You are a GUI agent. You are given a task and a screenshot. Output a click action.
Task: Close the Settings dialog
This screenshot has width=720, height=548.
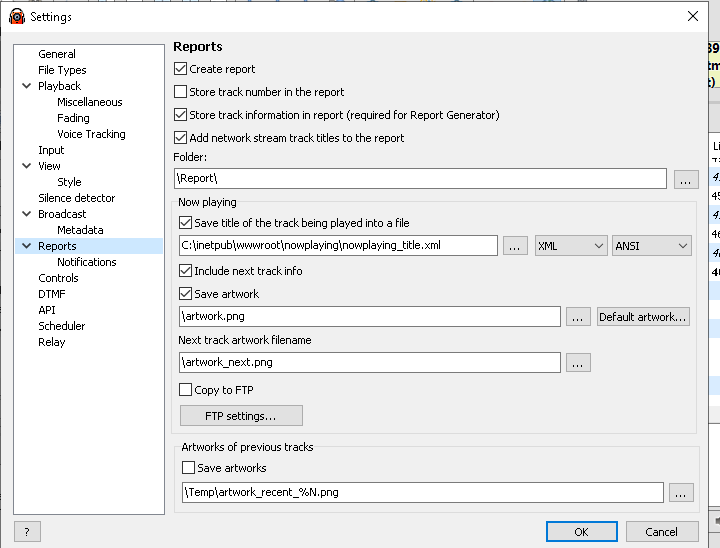click(x=692, y=17)
